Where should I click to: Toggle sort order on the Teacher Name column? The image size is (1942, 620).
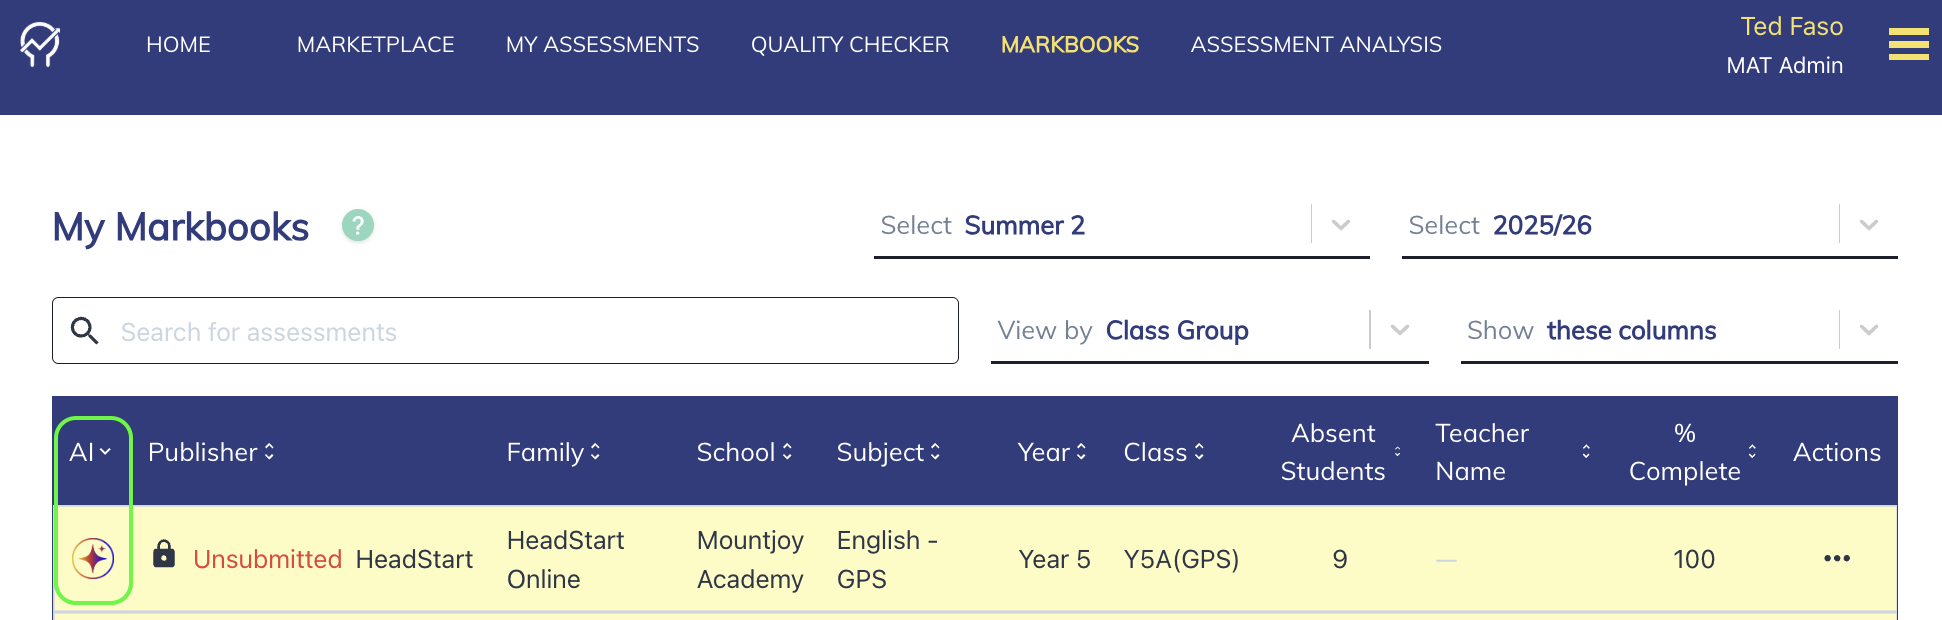[x=1586, y=452]
